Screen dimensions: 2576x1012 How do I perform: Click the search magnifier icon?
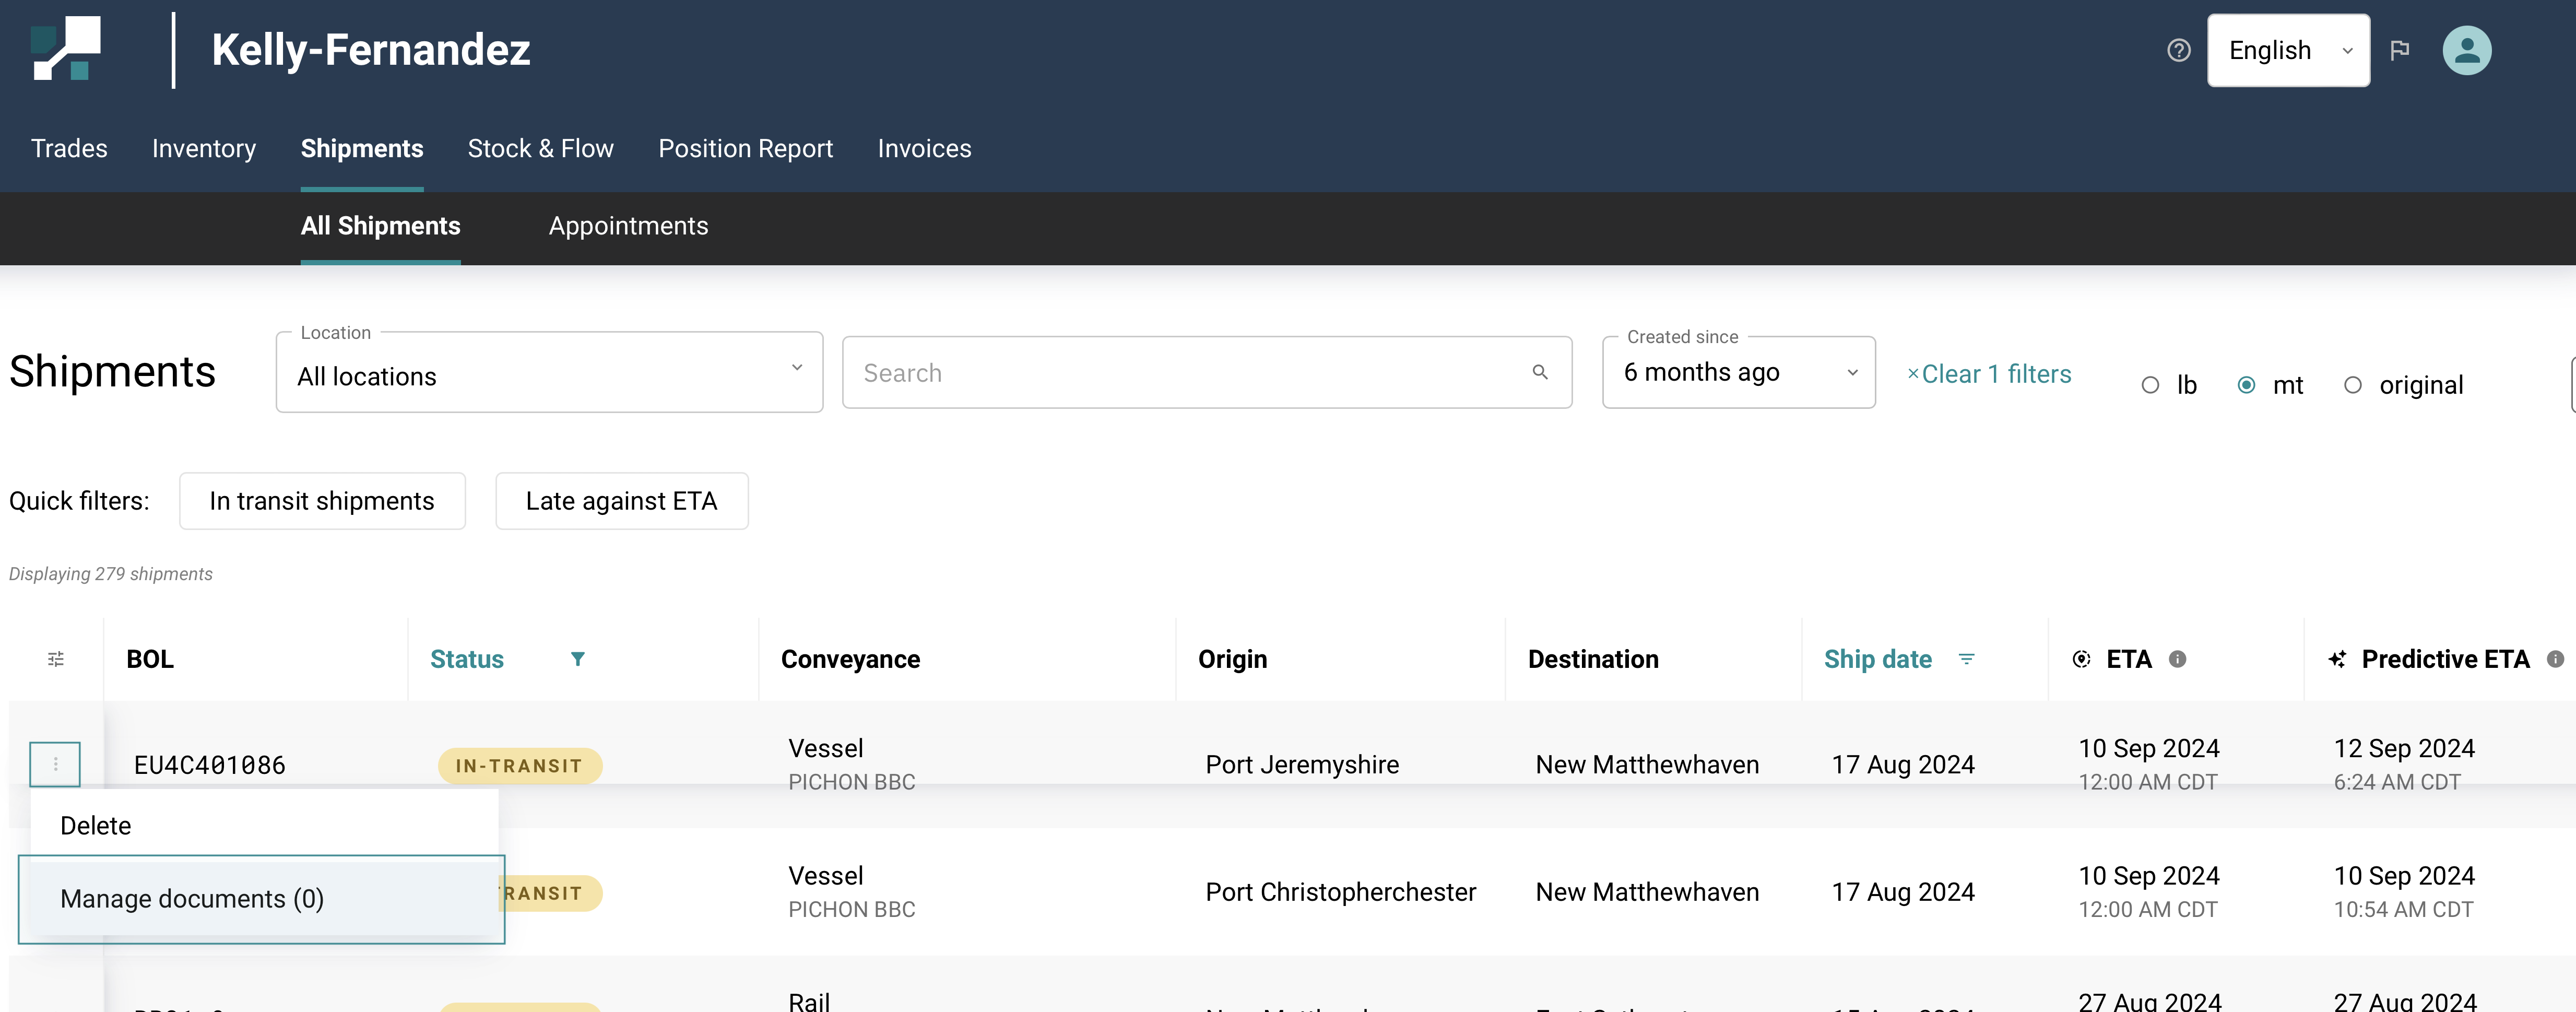pyautogui.click(x=1540, y=372)
